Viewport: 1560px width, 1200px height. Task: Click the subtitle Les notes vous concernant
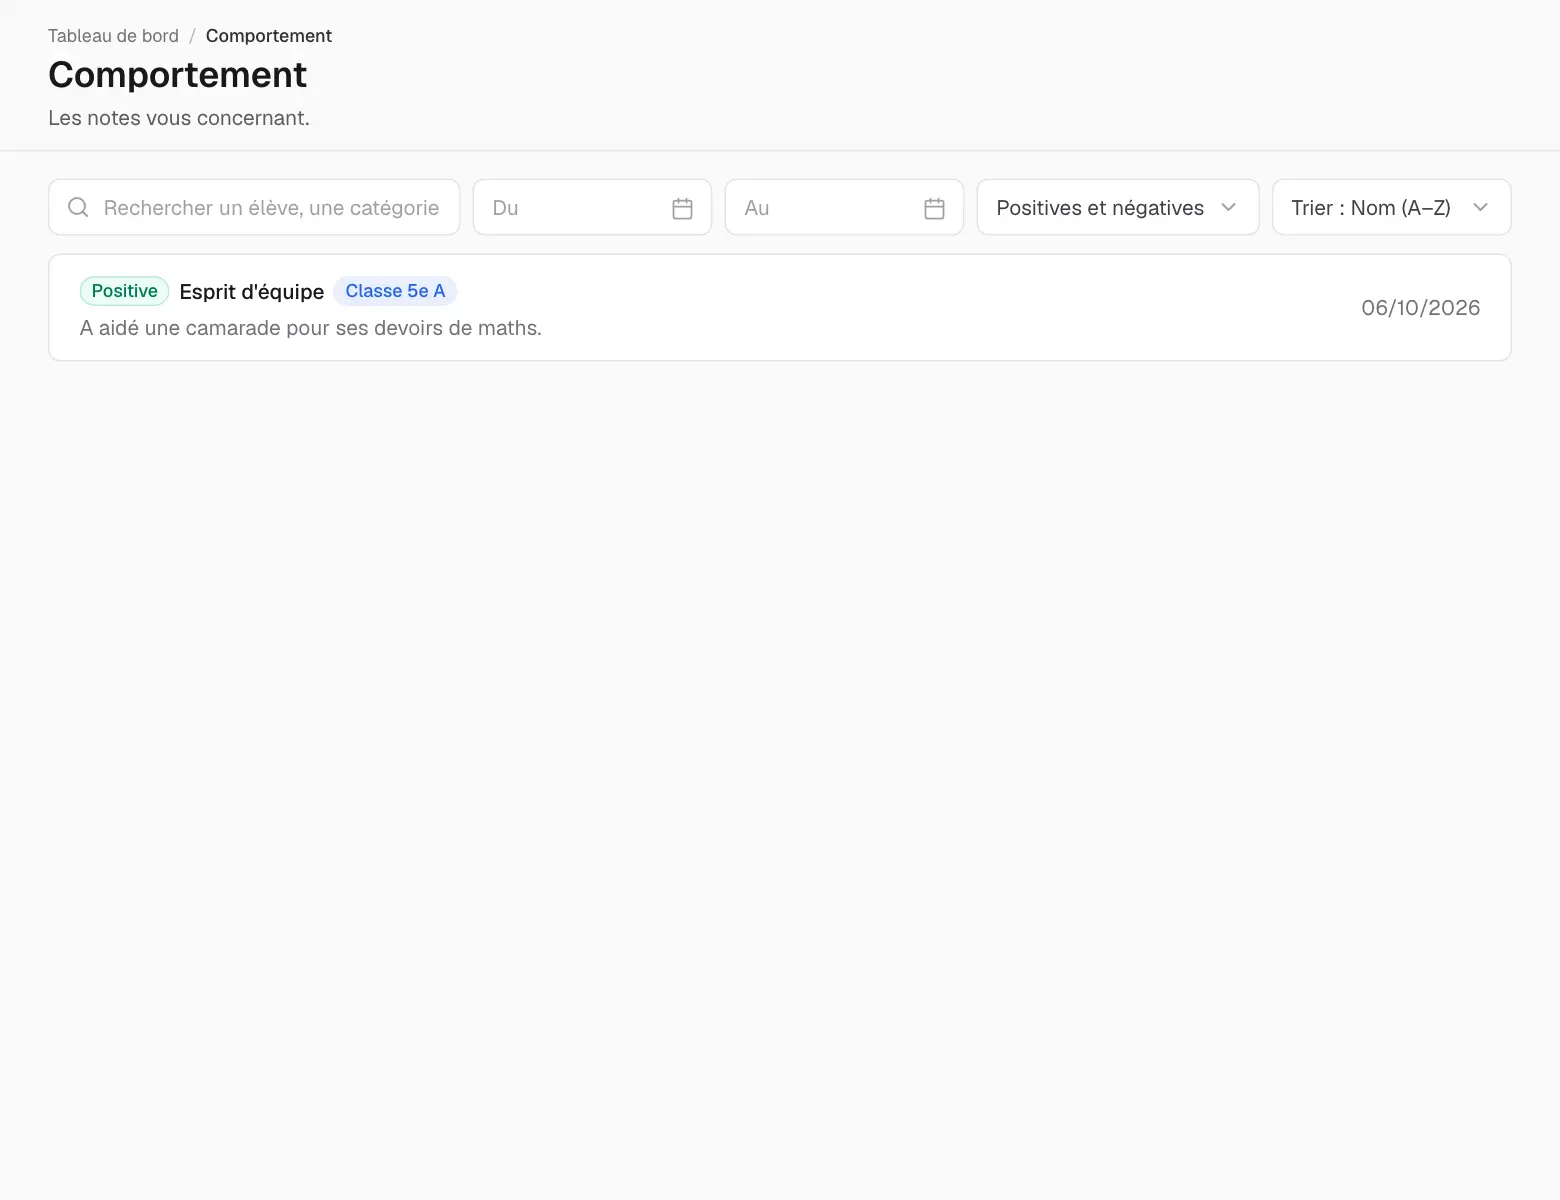[179, 118]
